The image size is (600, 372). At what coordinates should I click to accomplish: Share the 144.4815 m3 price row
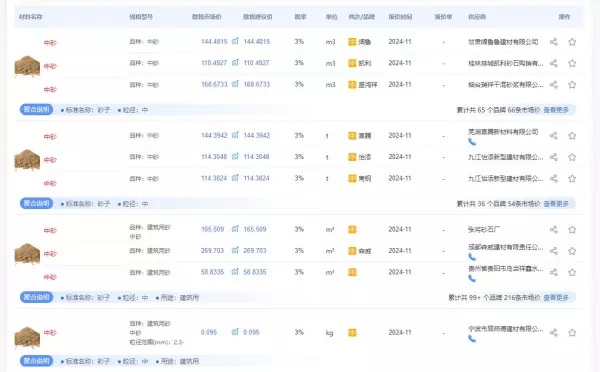553,42
